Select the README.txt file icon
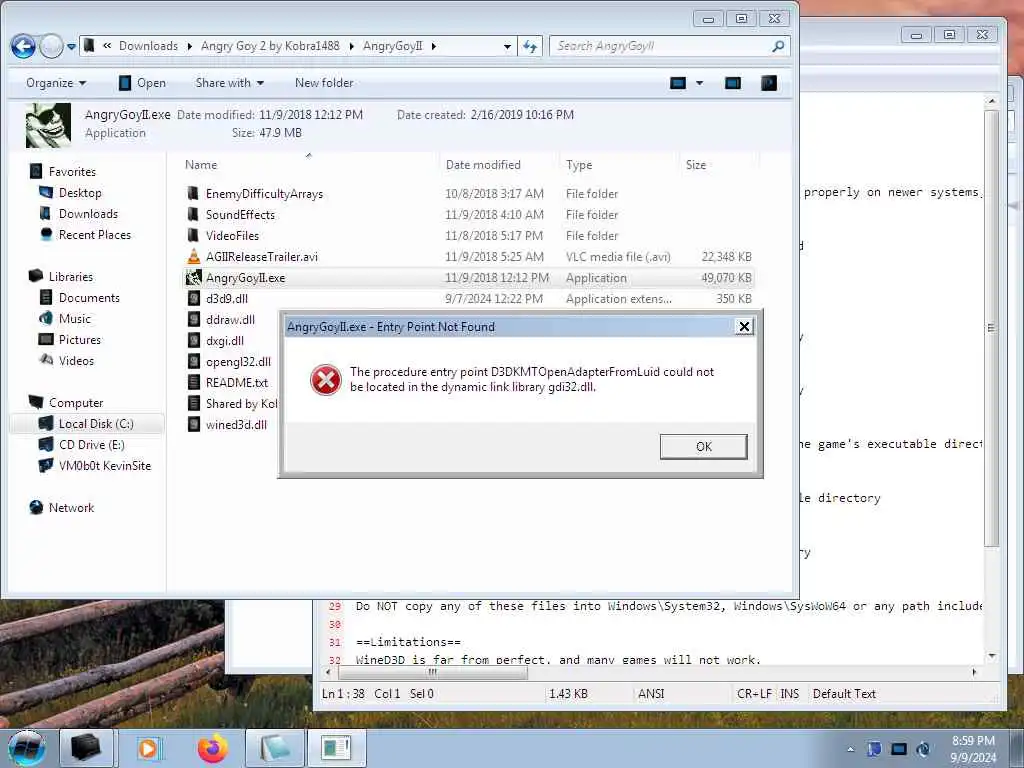 pyautogui.click(x=193, y=383)
